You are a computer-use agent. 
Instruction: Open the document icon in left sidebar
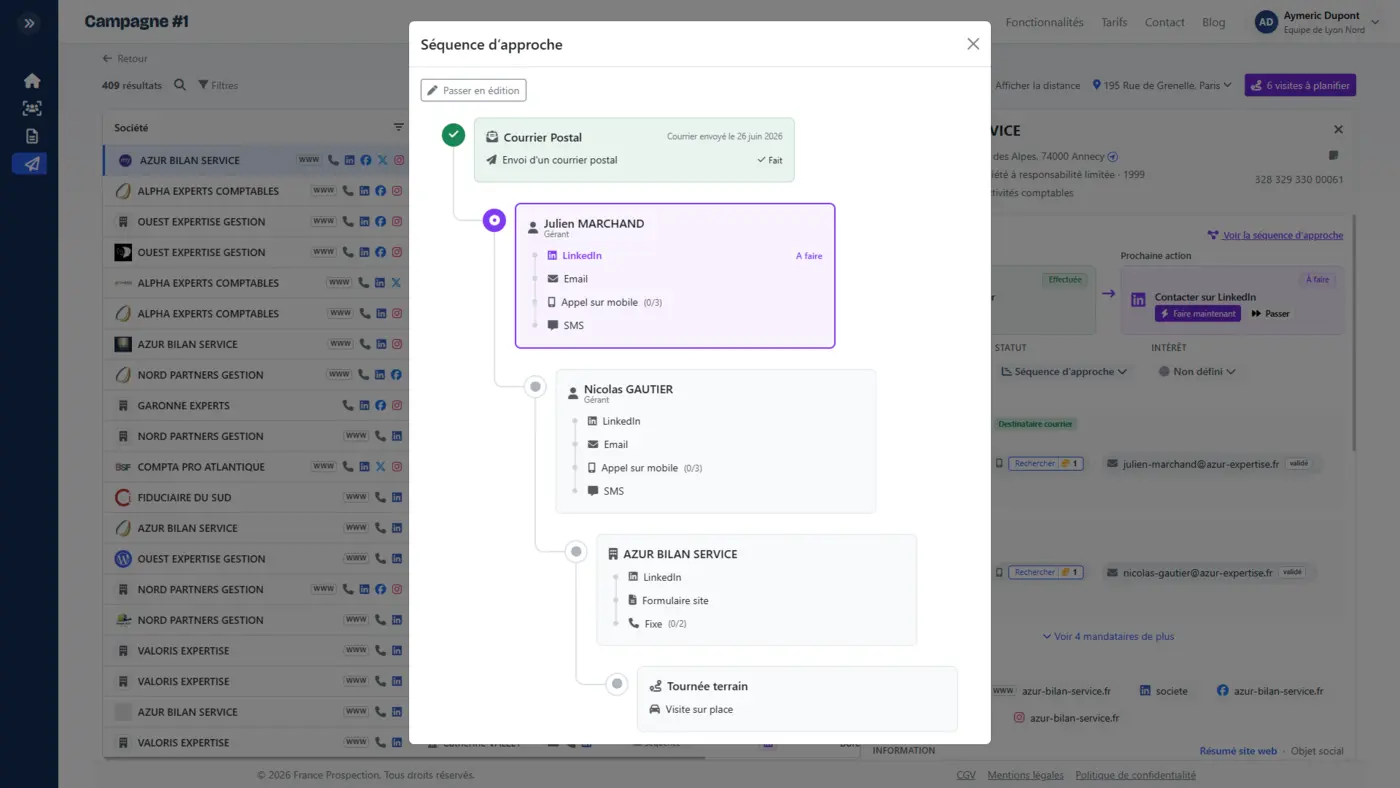32,136
